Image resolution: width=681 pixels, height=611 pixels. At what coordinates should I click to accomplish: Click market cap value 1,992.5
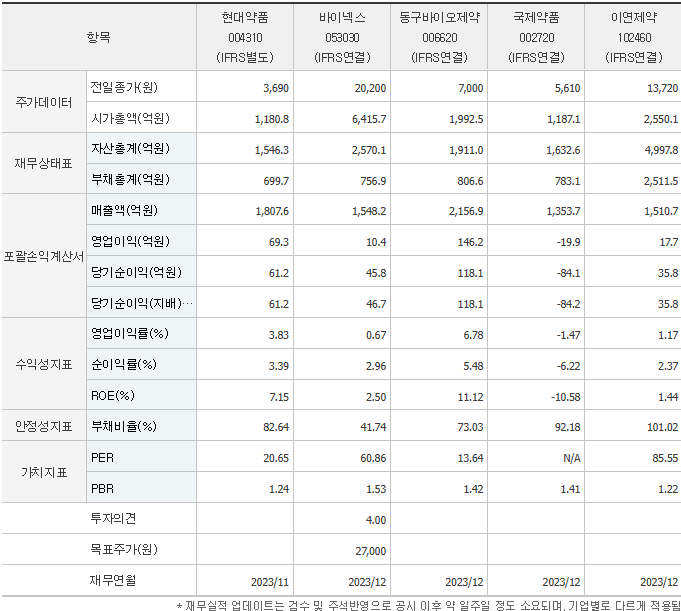pyautogui.click(x=466, y=119)
